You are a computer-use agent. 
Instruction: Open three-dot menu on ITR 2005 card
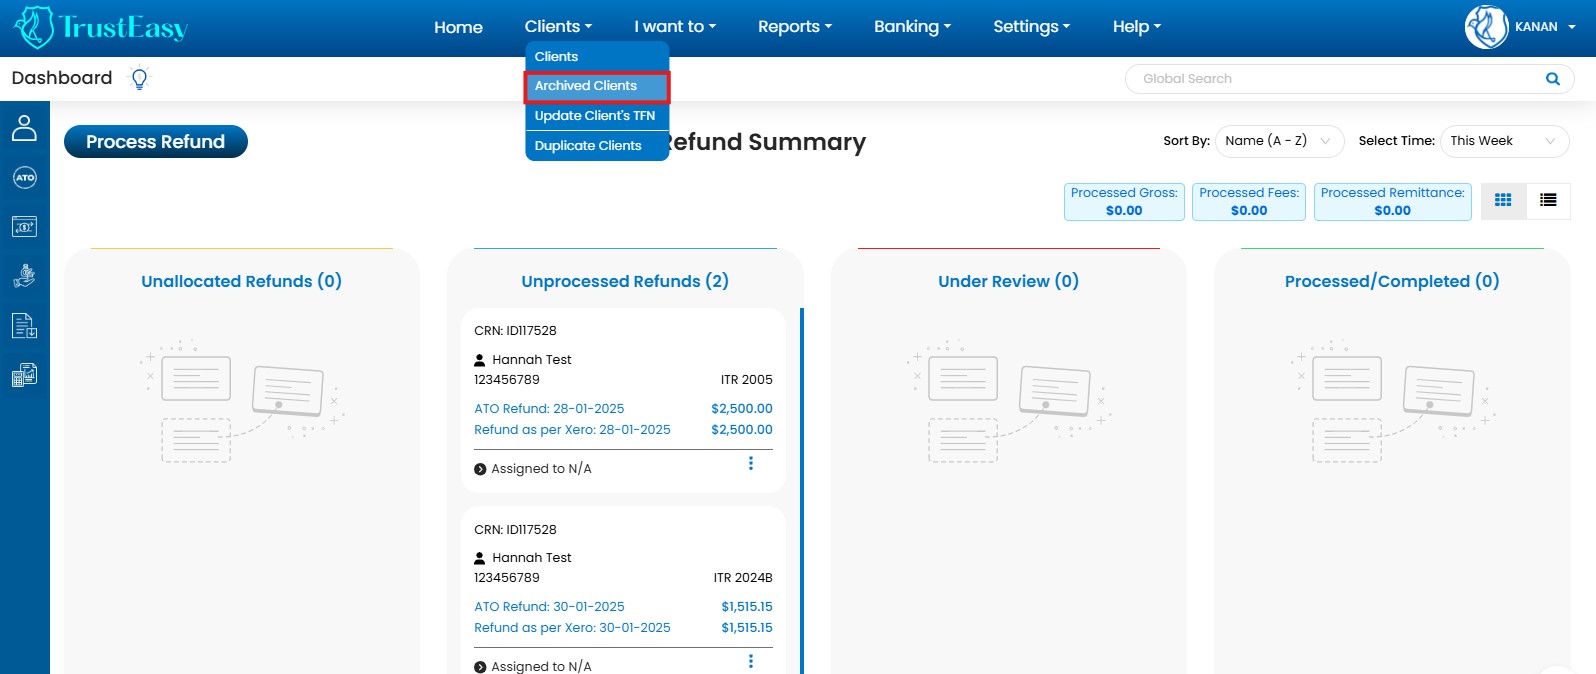click(x=751, y=464)
